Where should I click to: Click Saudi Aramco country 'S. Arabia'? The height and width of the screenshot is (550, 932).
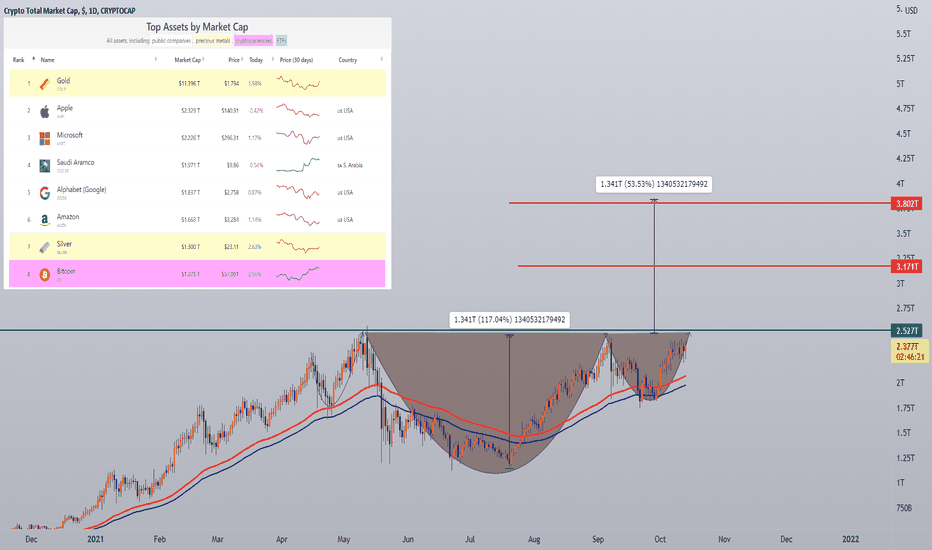[x=350, y=165]
